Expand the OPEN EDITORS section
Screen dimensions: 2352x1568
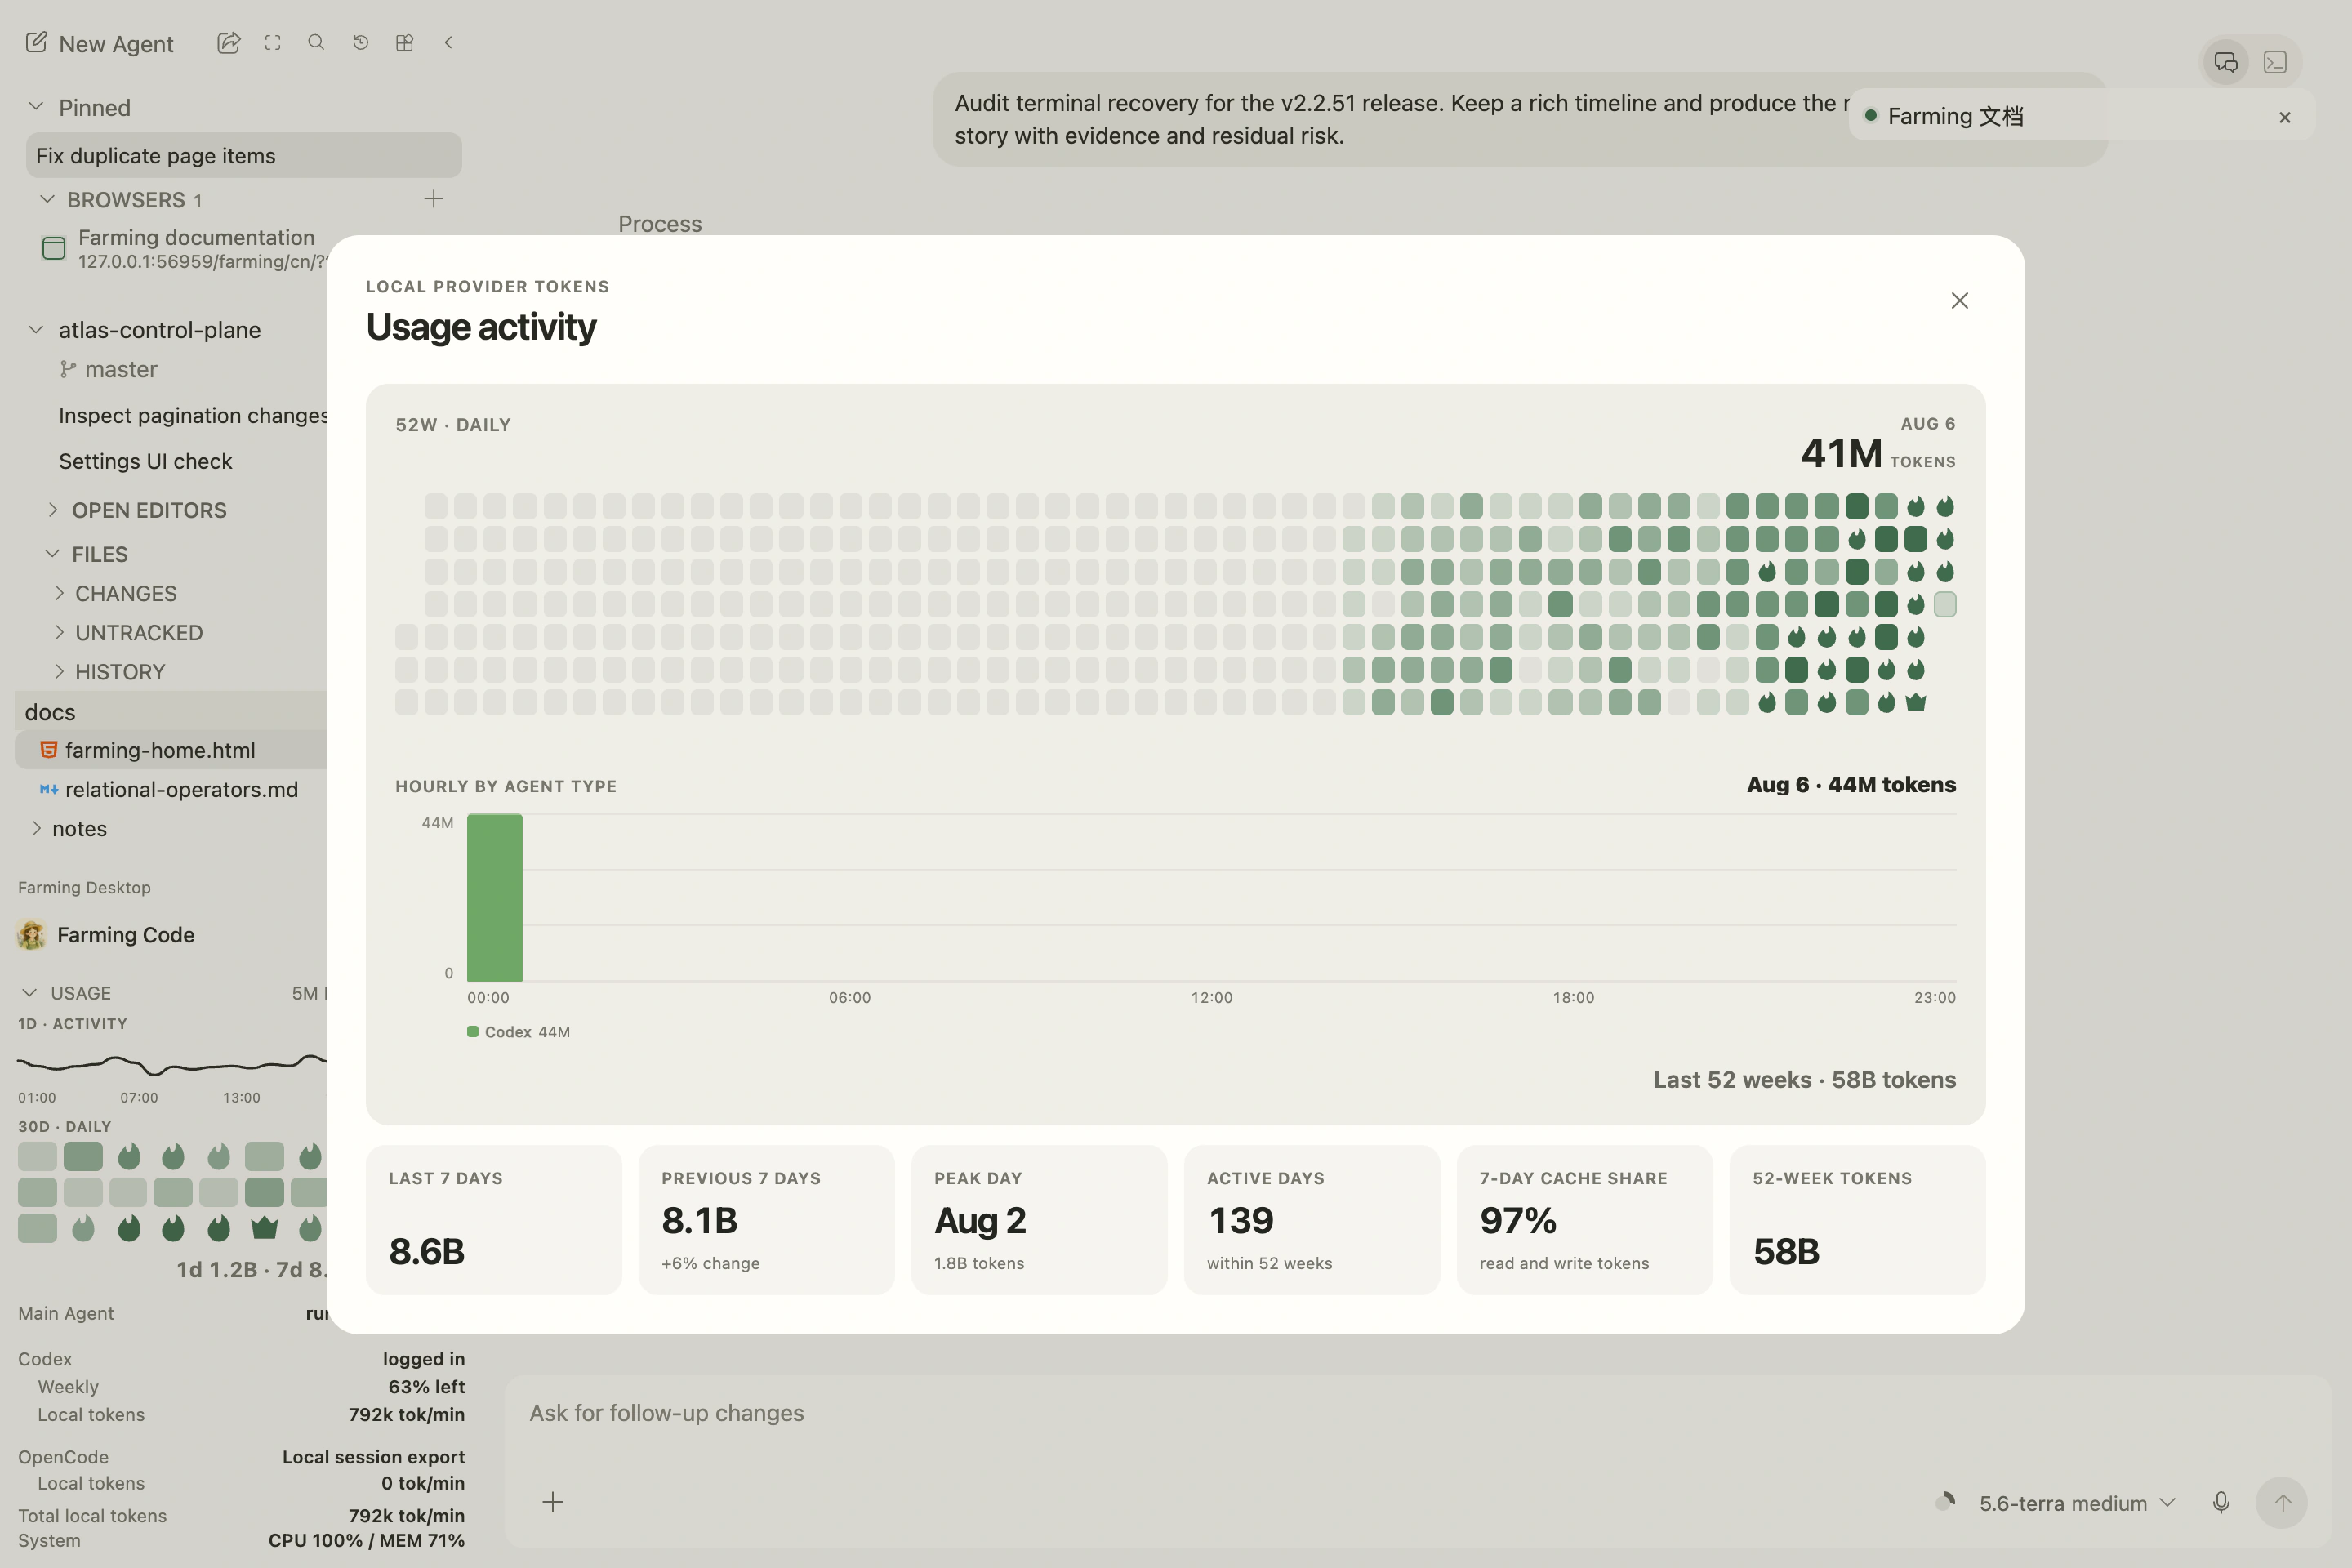(53, 509)
